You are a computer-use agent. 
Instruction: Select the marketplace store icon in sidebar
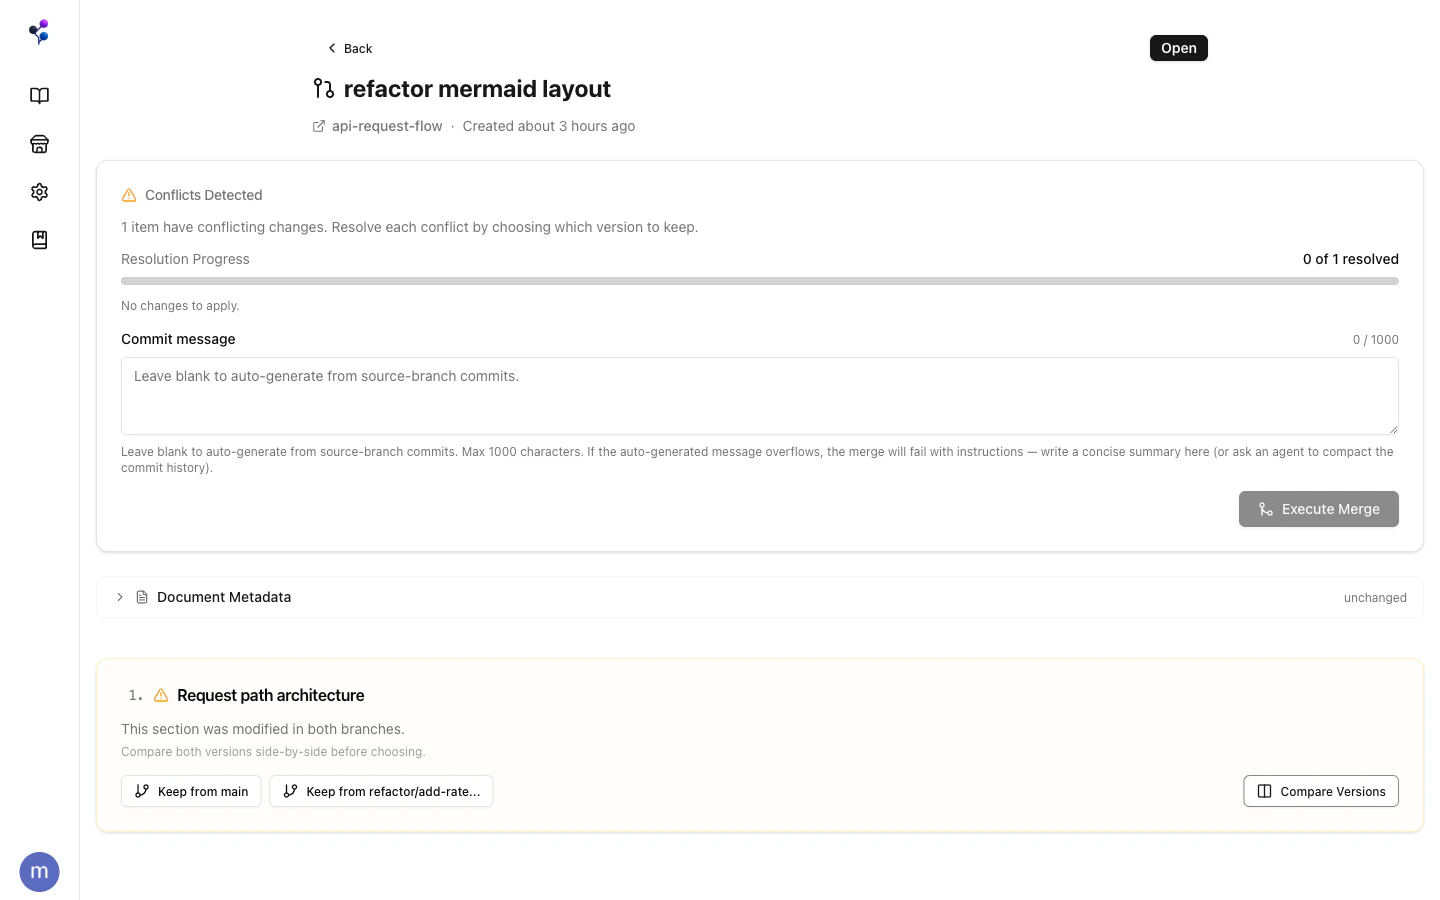(39, 143)
